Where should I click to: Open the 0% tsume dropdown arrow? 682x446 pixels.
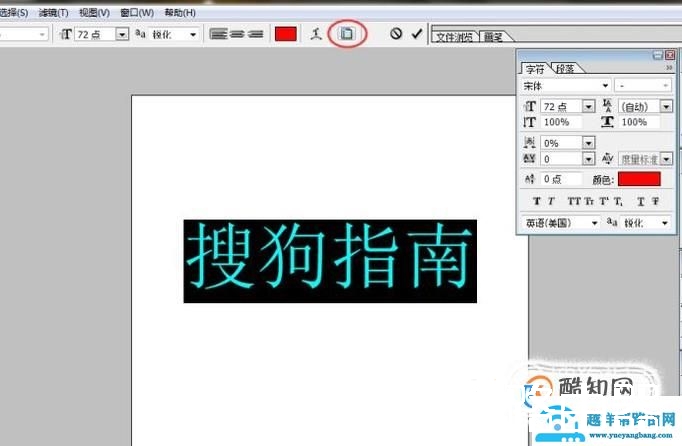[x=588, y=143]
